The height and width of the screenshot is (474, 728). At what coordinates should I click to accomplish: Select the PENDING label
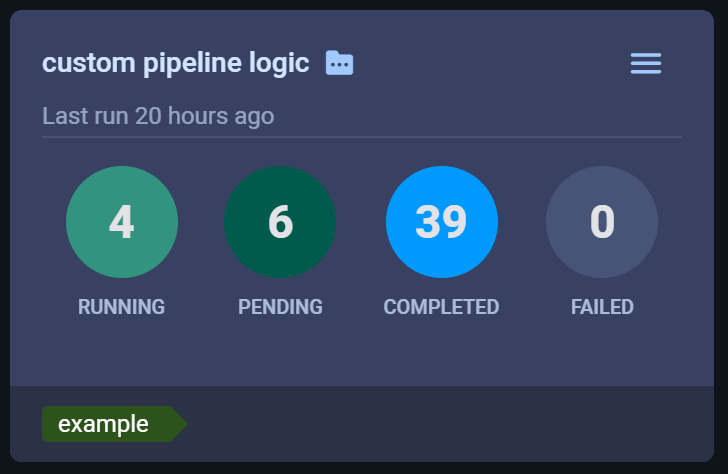(x=280, y=307)
